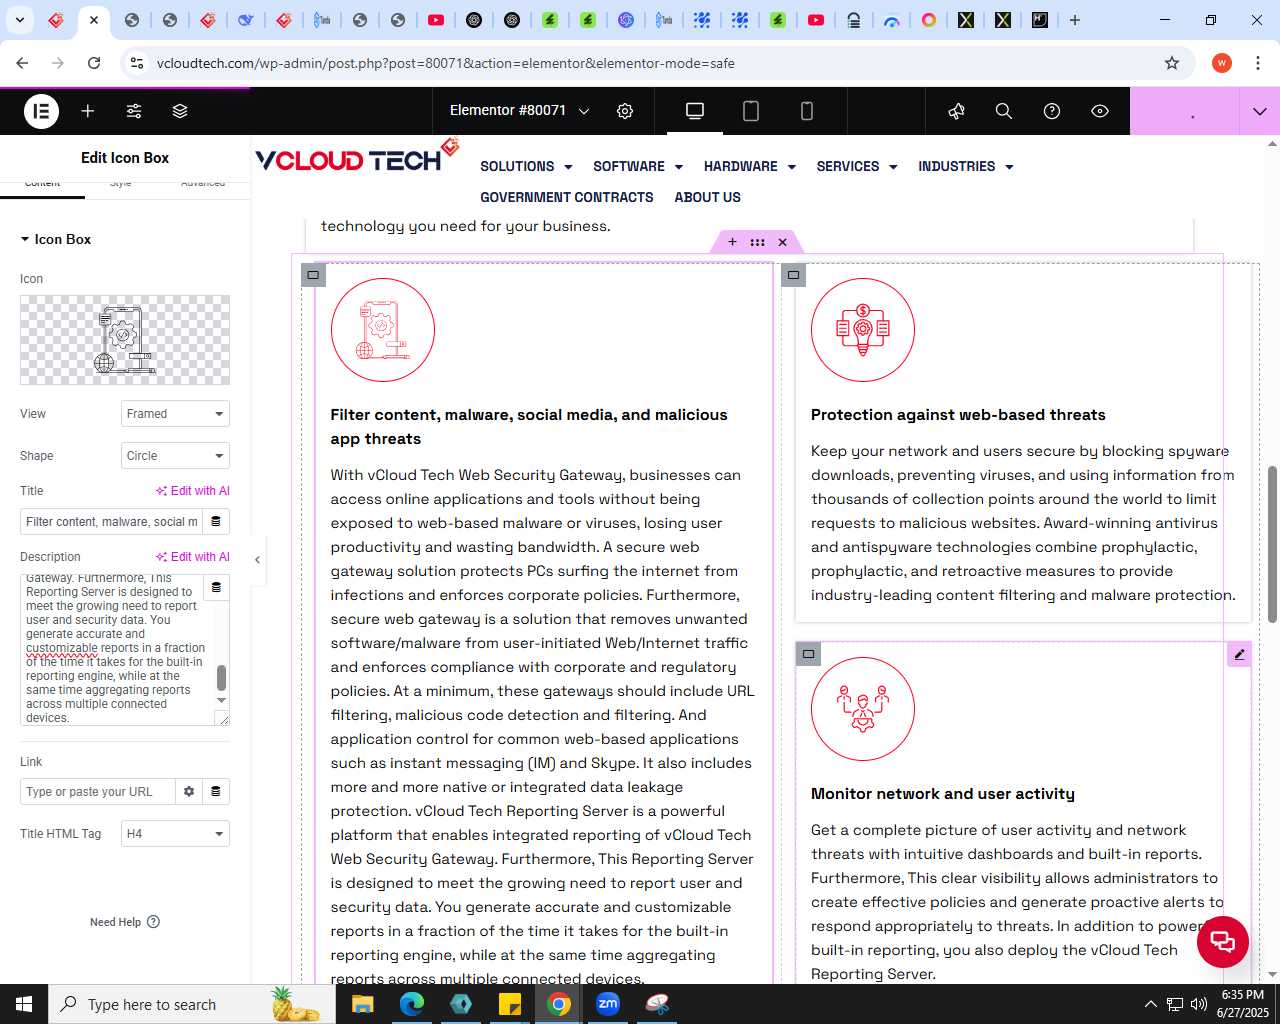Viewport: 1280px width, 1024px height.
Task: Select the left column handle icon
Action: tap(313, 275)
